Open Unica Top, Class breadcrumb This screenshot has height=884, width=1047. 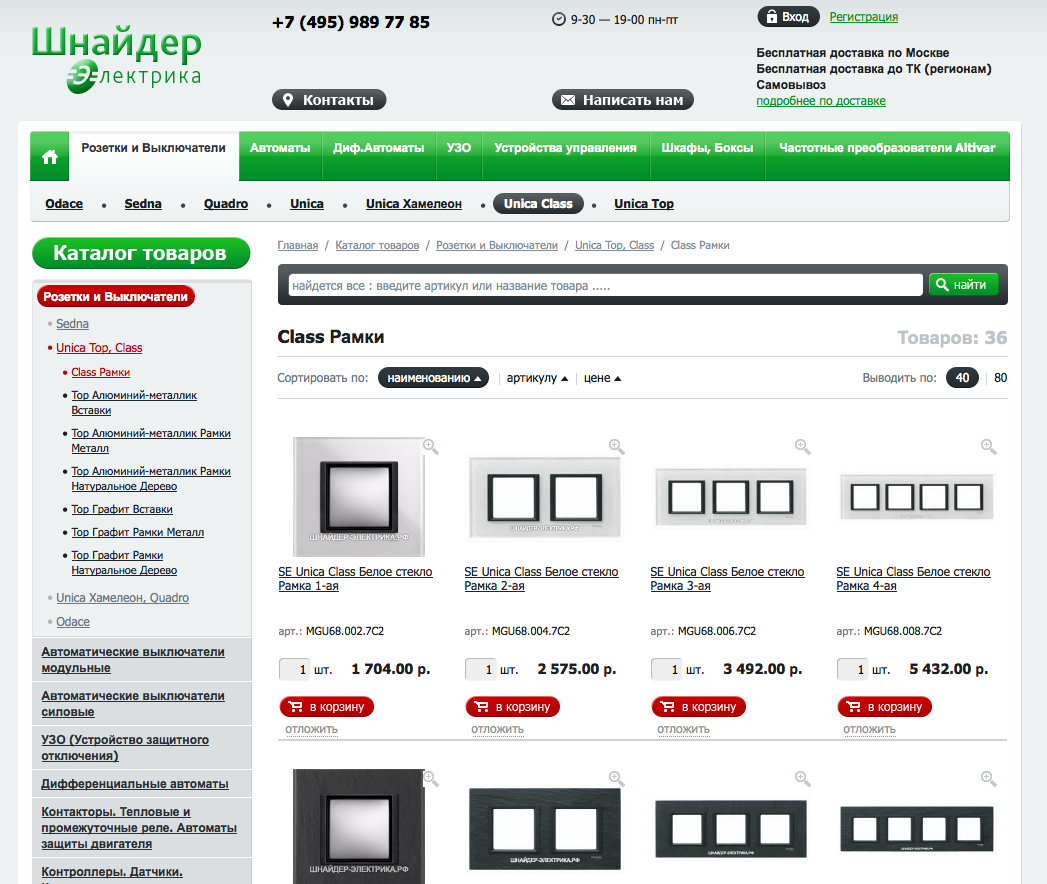point(614,245)
